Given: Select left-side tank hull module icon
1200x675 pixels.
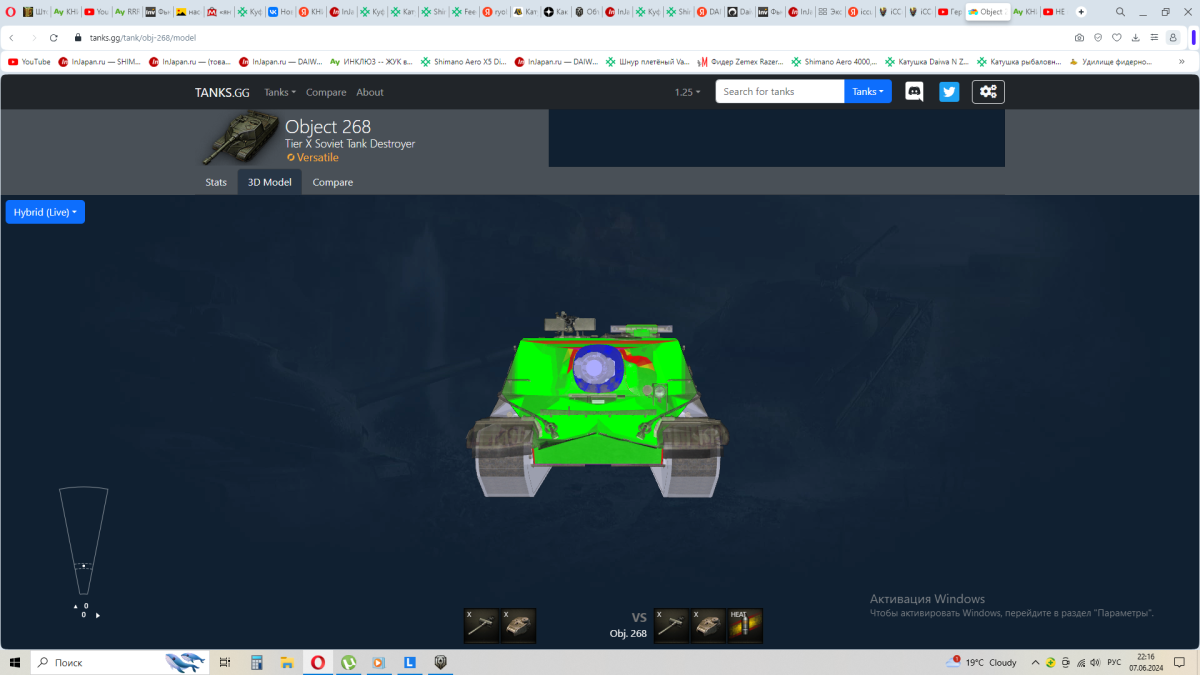Looking at the screenshot, I should tap(519, 625).
